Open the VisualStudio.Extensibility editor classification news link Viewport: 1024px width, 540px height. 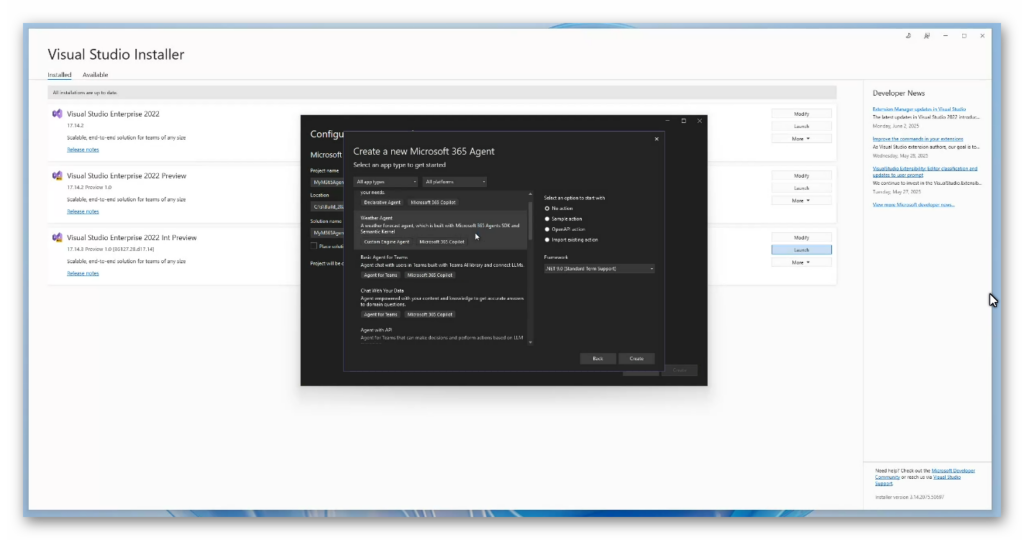[x=925, y=172]
